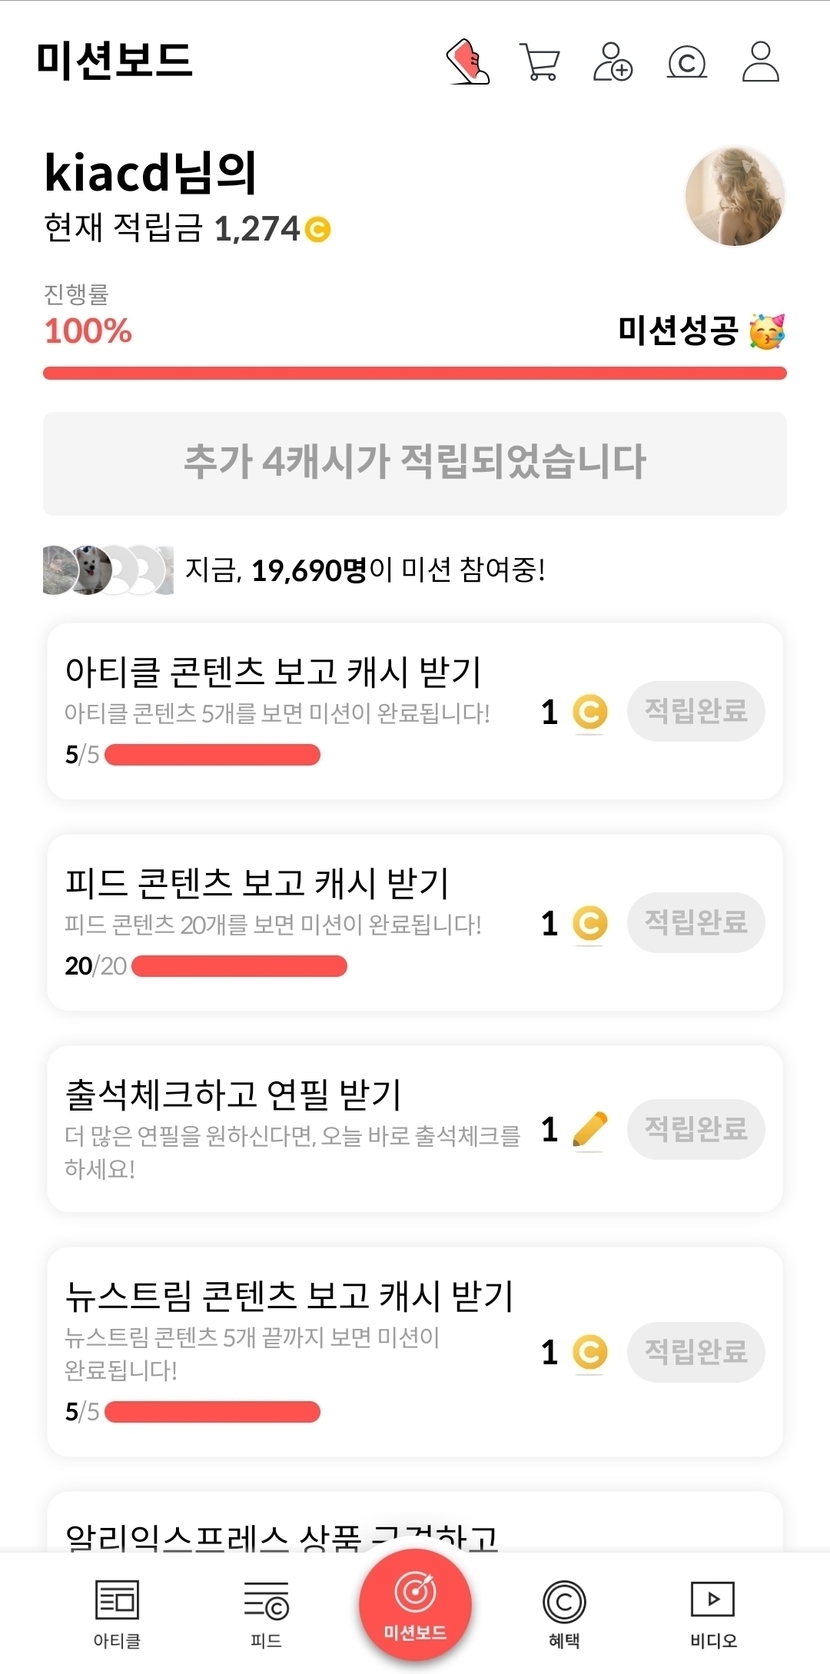Tap 적립완료 on 뉴스트림 콘텐츠 mission
Screen dimensions: 830x1674
pos(696,1352)
